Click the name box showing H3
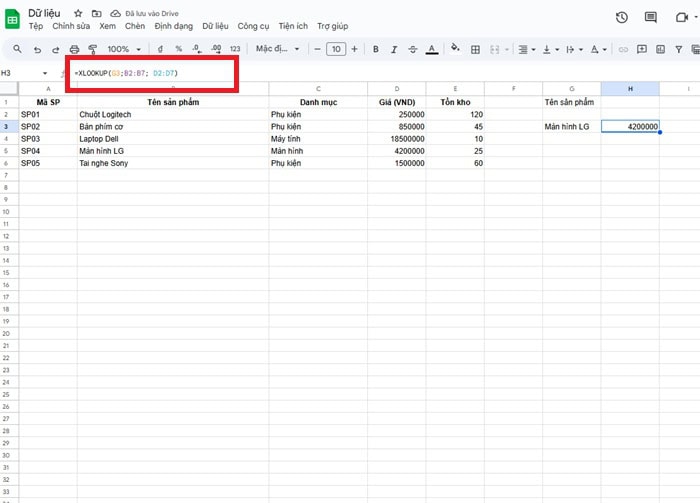Screen dimensions: 700x503 (x=22, y=73)
